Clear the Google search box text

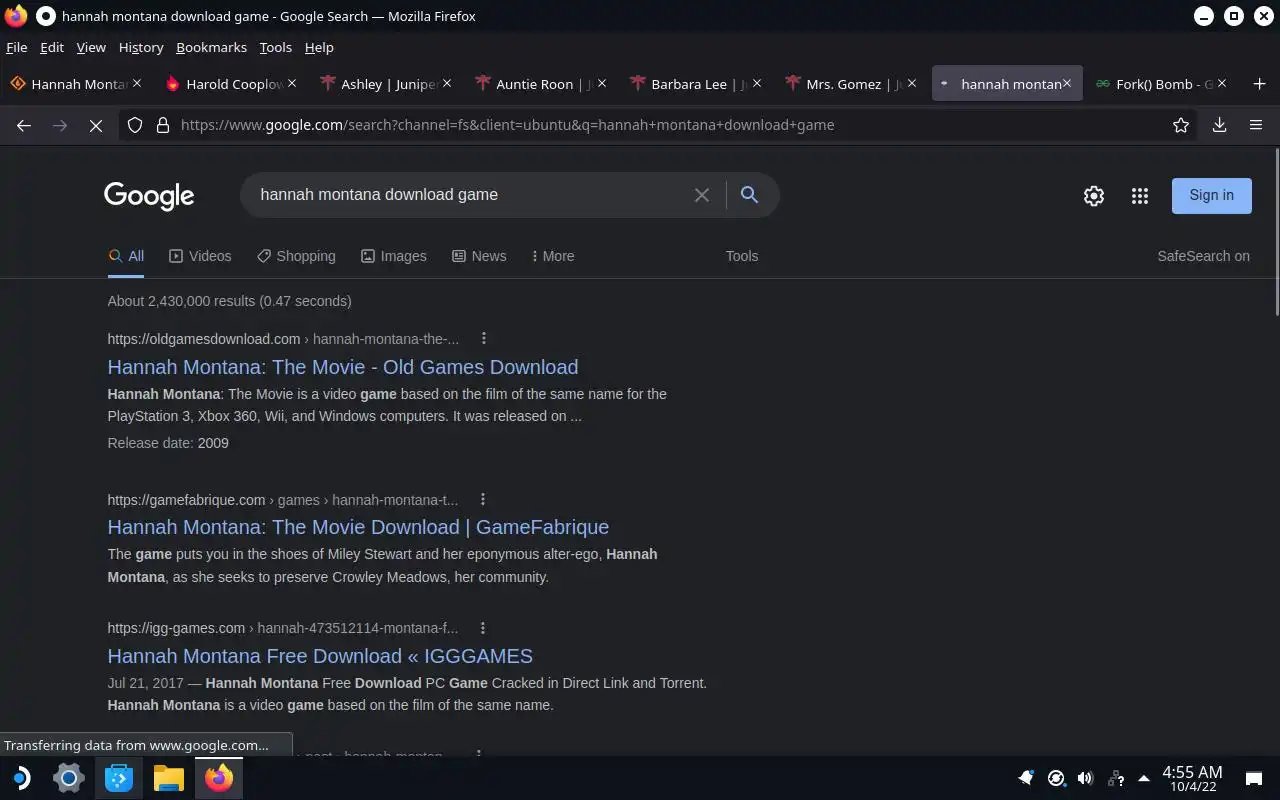point(702,195)
